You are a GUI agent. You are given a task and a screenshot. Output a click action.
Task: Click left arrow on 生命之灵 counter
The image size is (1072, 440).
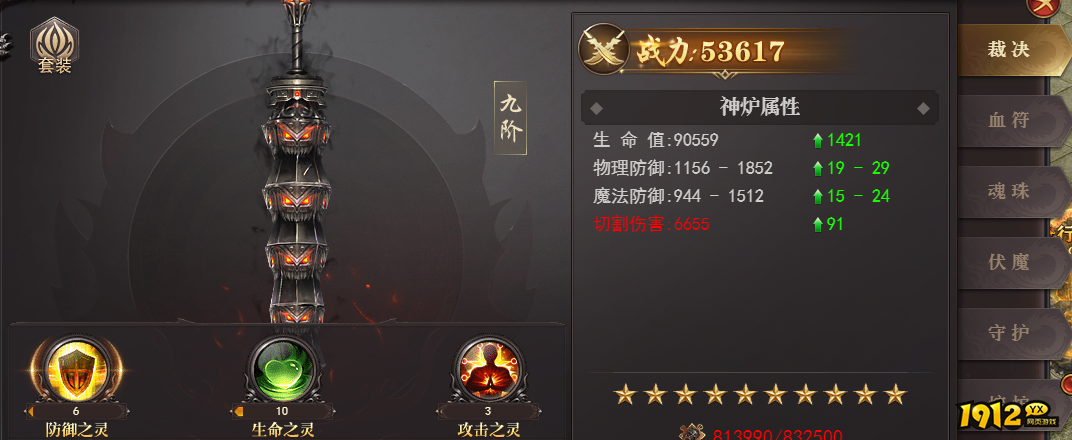click(238, 412)
